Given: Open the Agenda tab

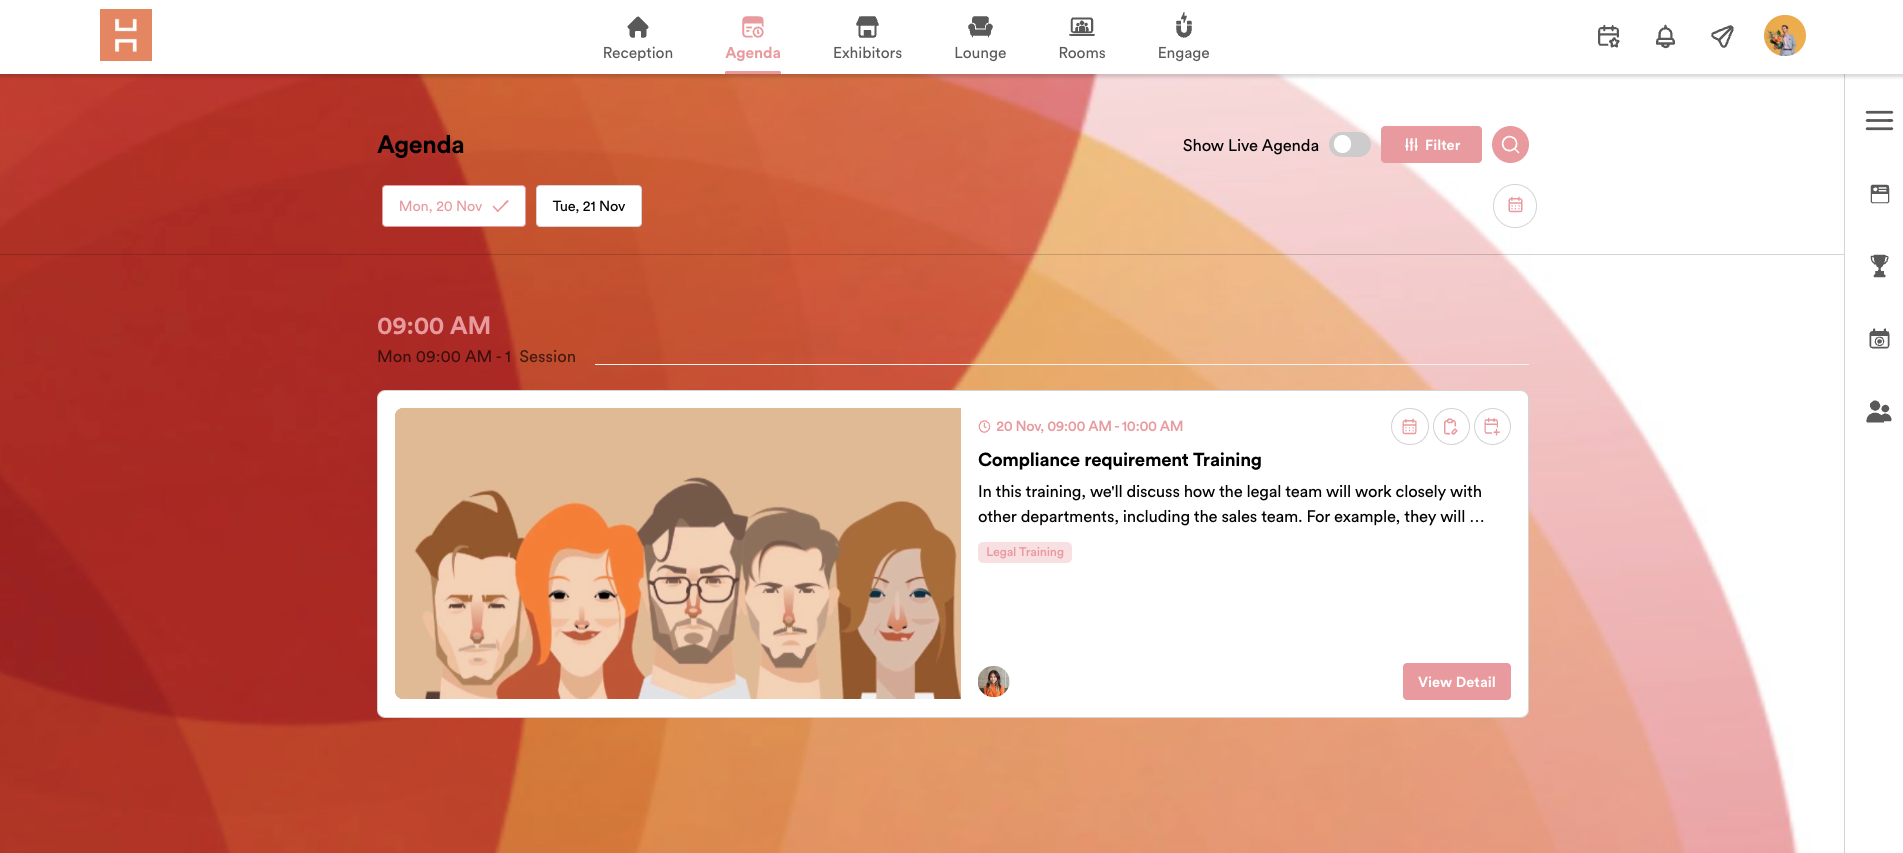Looking at the screenshot, I should point(753,38).
